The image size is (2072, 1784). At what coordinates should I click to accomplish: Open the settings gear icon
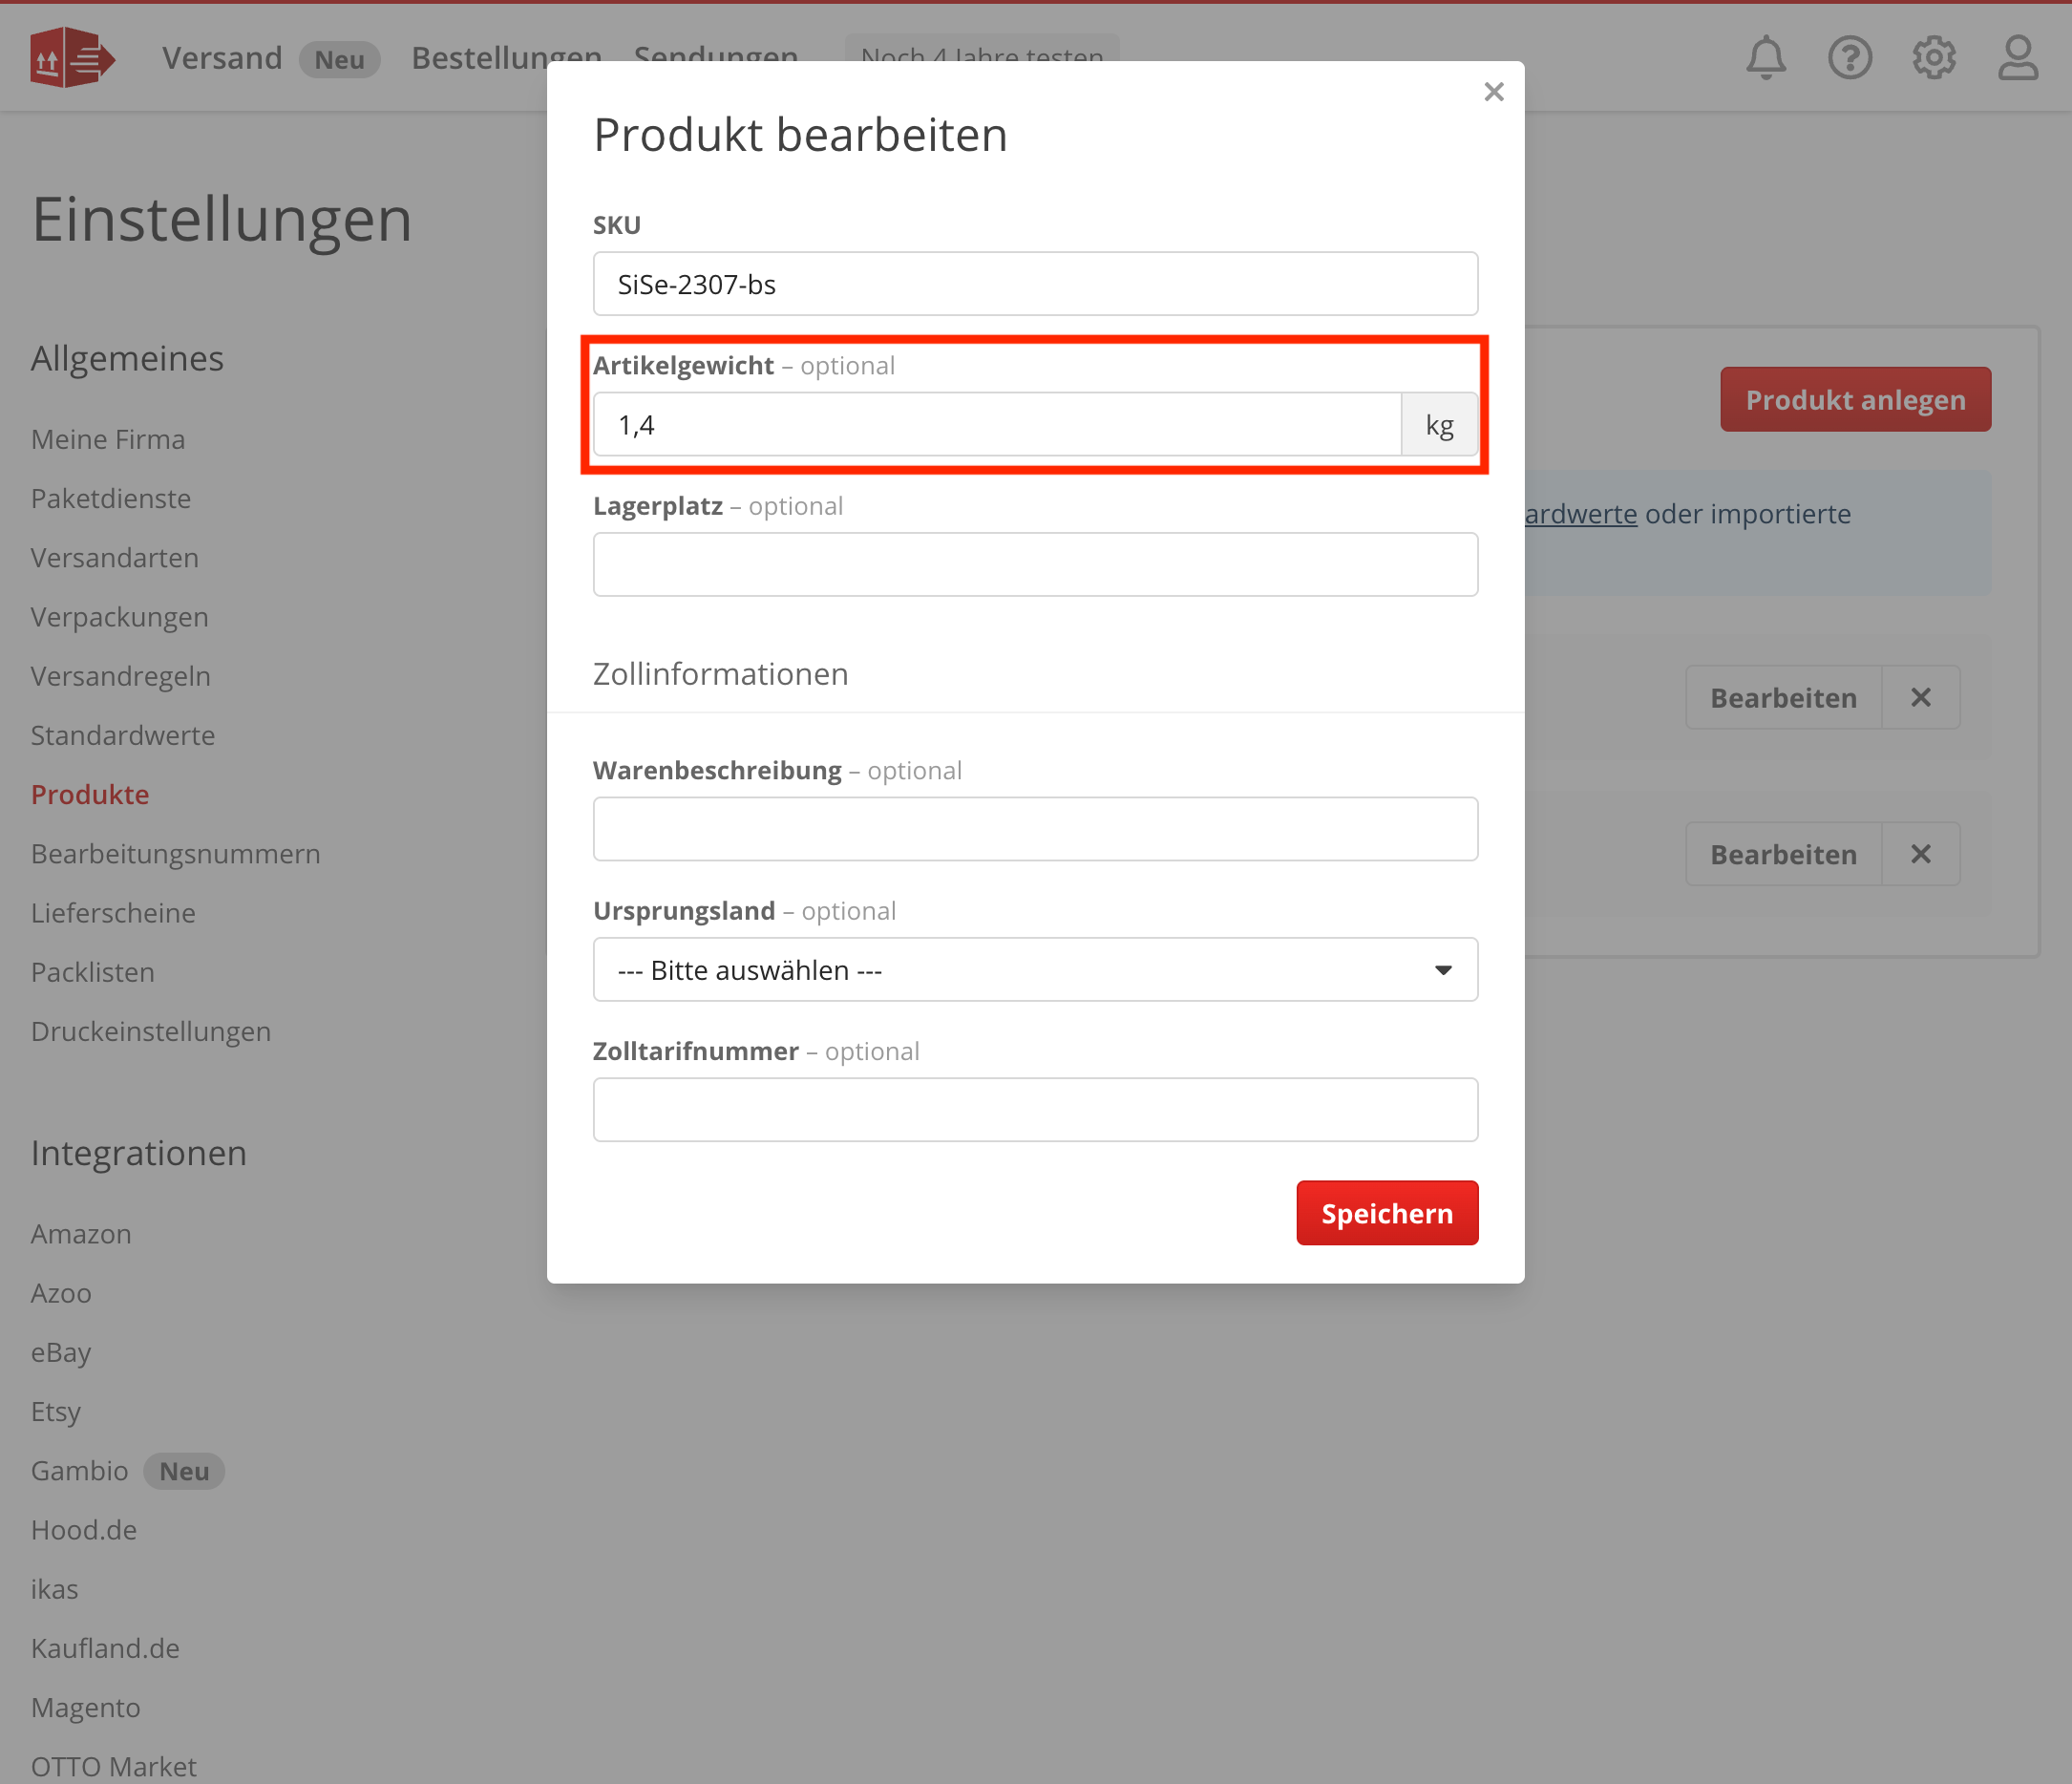pos(1934,58)
